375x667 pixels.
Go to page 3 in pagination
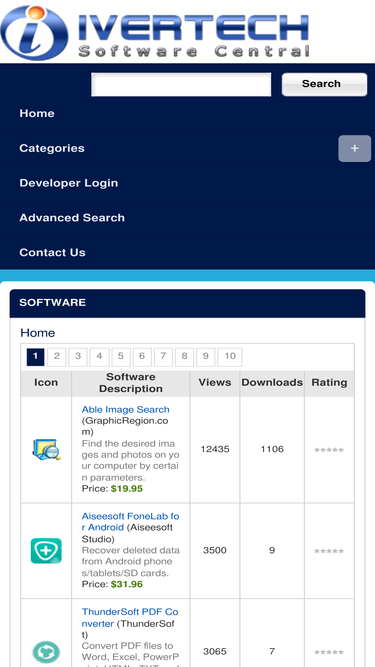[x=78, y=357]
